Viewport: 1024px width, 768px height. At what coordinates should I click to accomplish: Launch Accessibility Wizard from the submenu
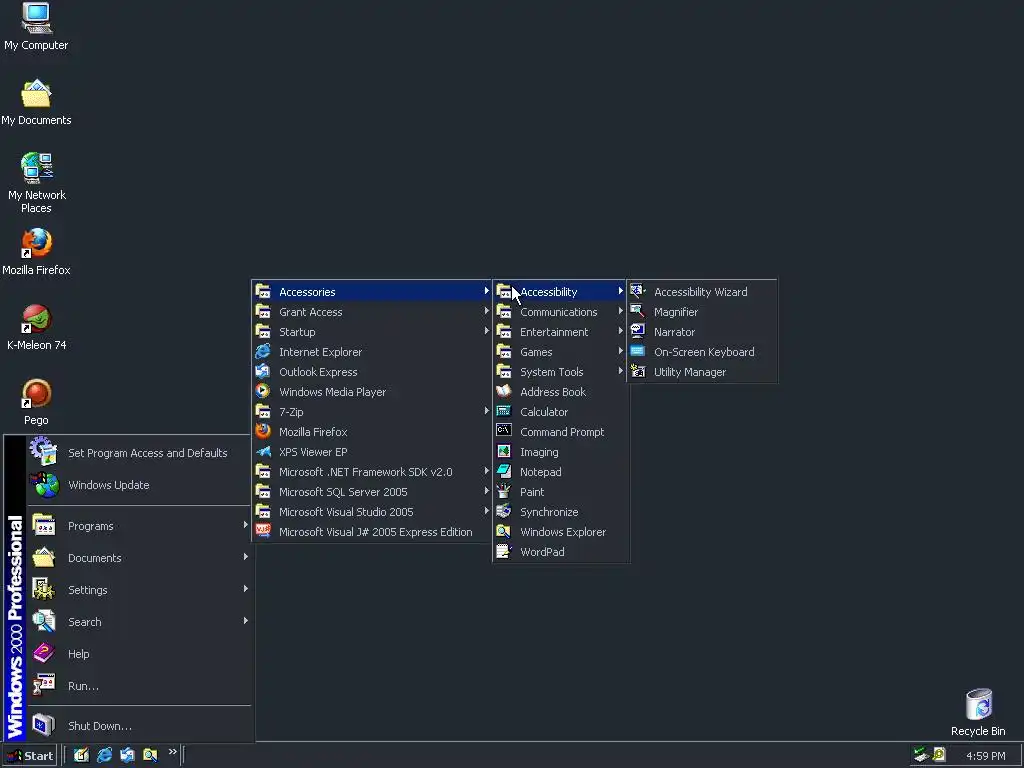point(702,292)
